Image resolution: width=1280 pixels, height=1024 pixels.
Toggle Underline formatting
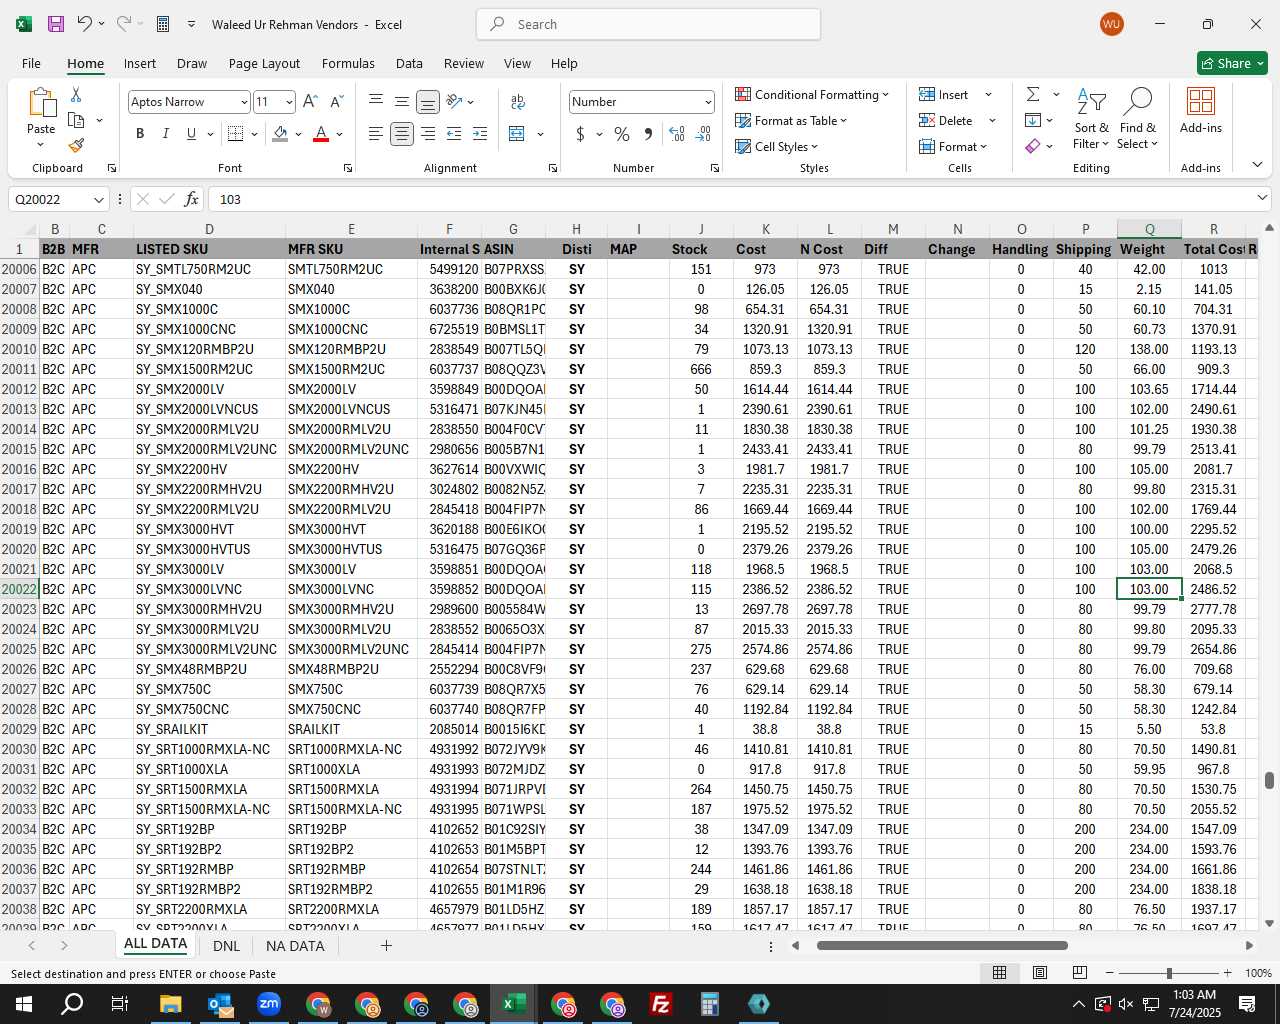(x=191, y=134)
